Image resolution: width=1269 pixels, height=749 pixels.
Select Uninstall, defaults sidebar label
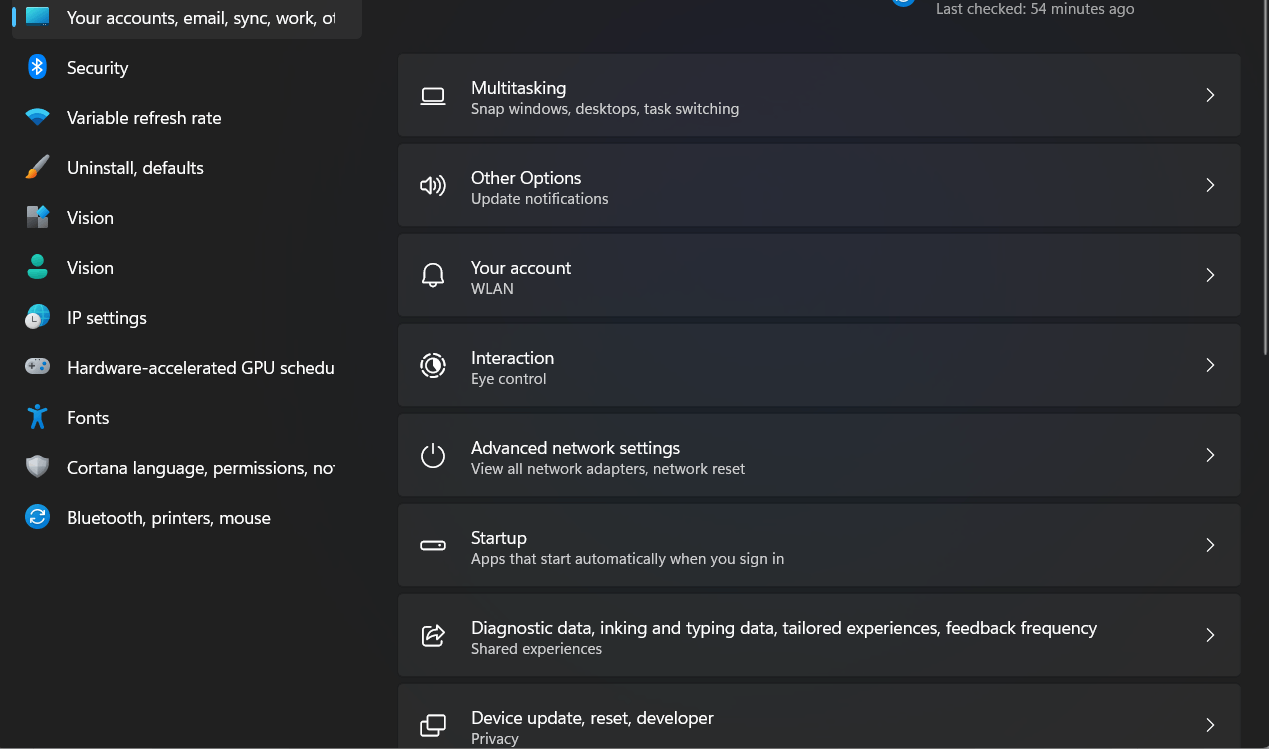(135, 168)
